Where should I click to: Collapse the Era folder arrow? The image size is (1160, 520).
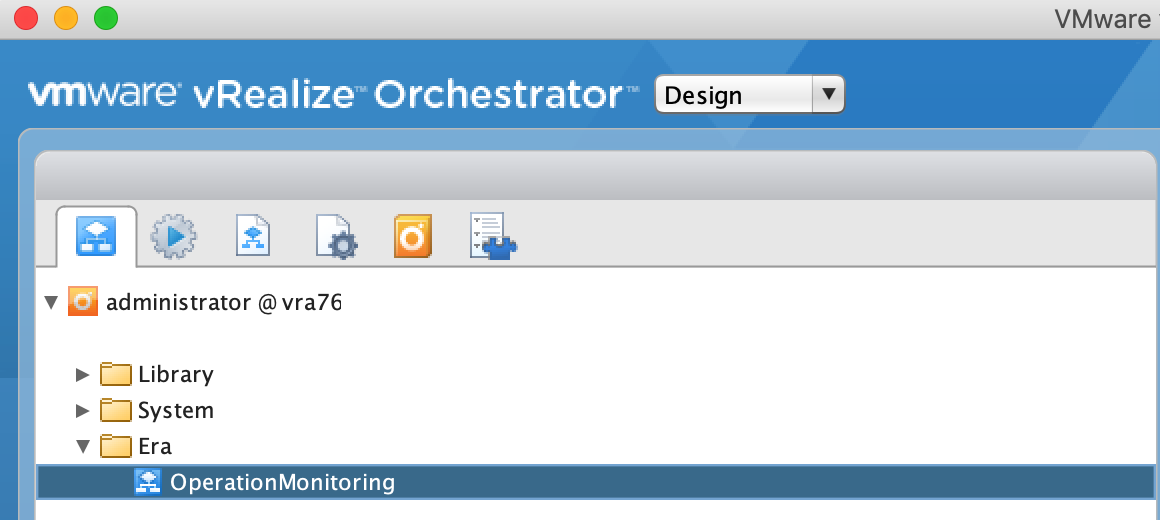pyautogui.click(x=84, y=446)
